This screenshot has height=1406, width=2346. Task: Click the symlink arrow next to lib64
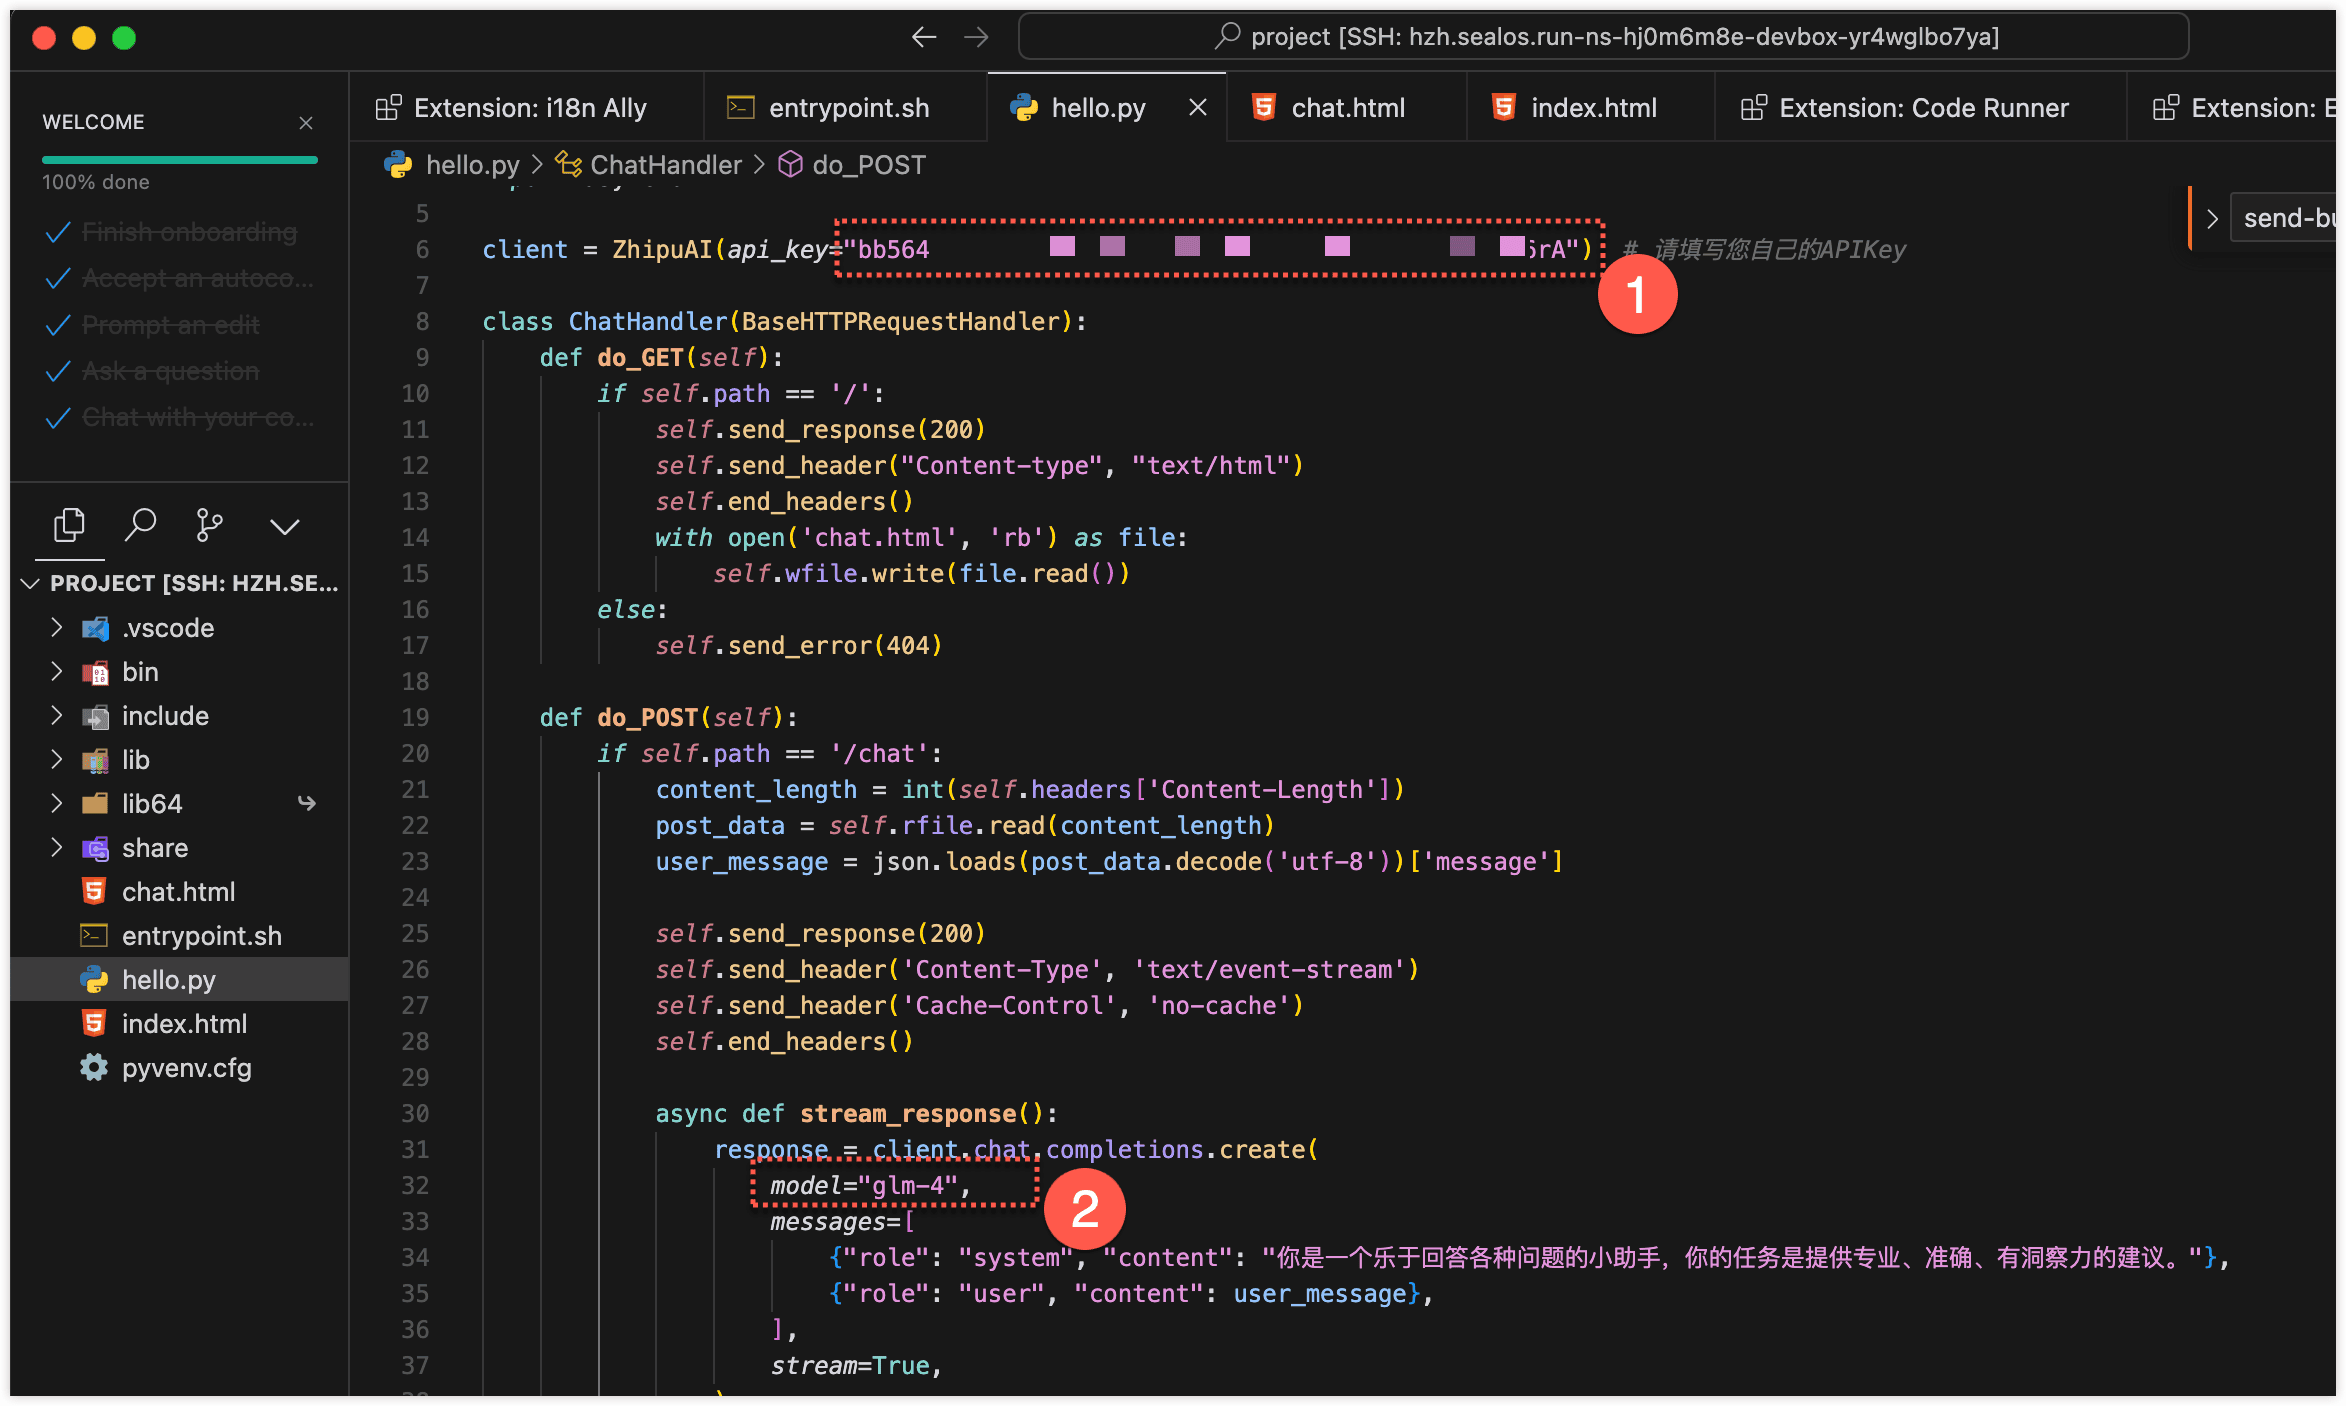pos(306,802)
